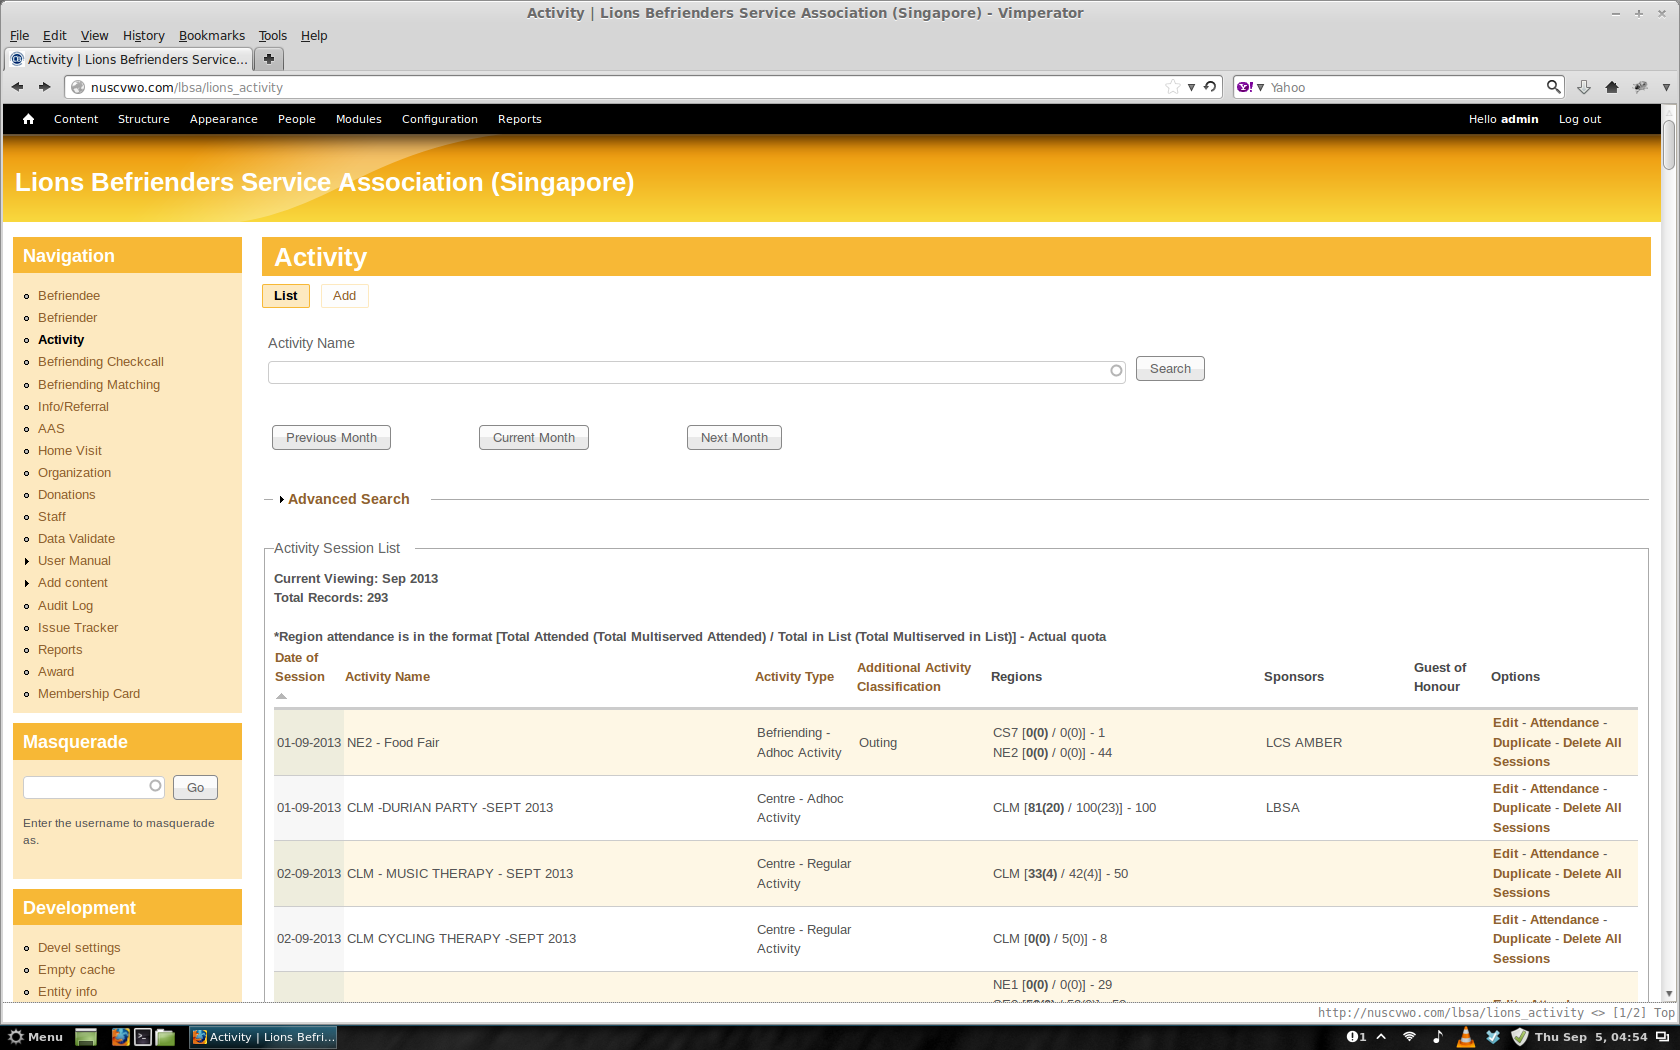The image size is (1680, 1050).
Task: Click the notification alert tray icon
Action: (1356, 1037)
